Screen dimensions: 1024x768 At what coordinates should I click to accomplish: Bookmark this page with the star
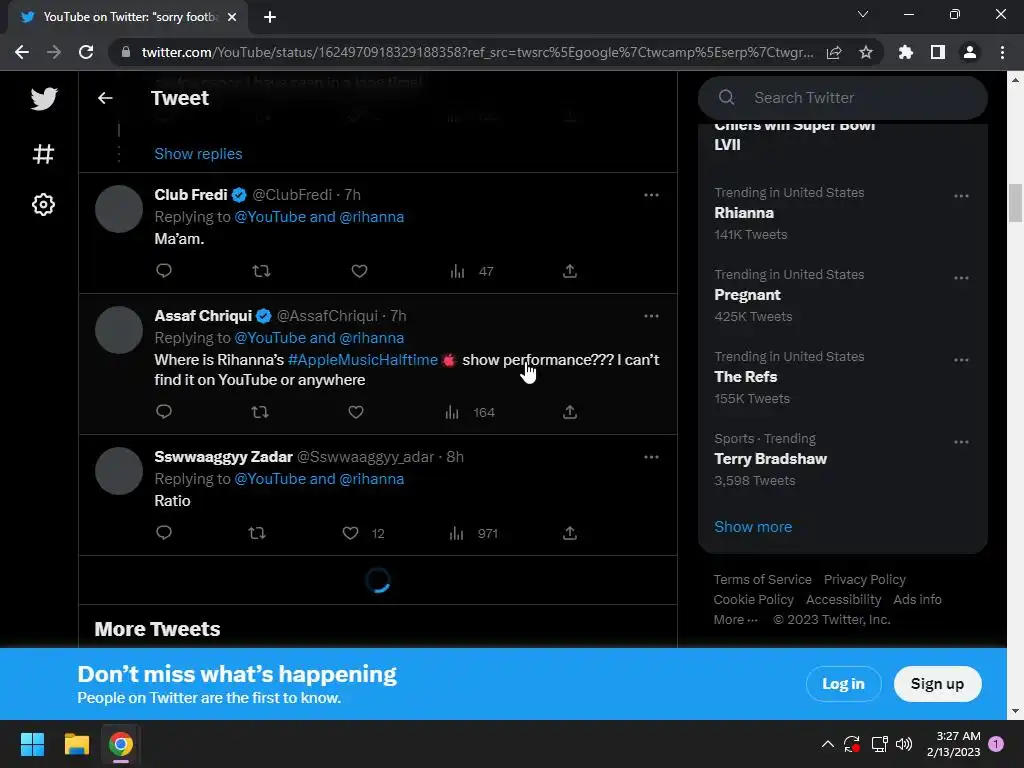(865, 52)
